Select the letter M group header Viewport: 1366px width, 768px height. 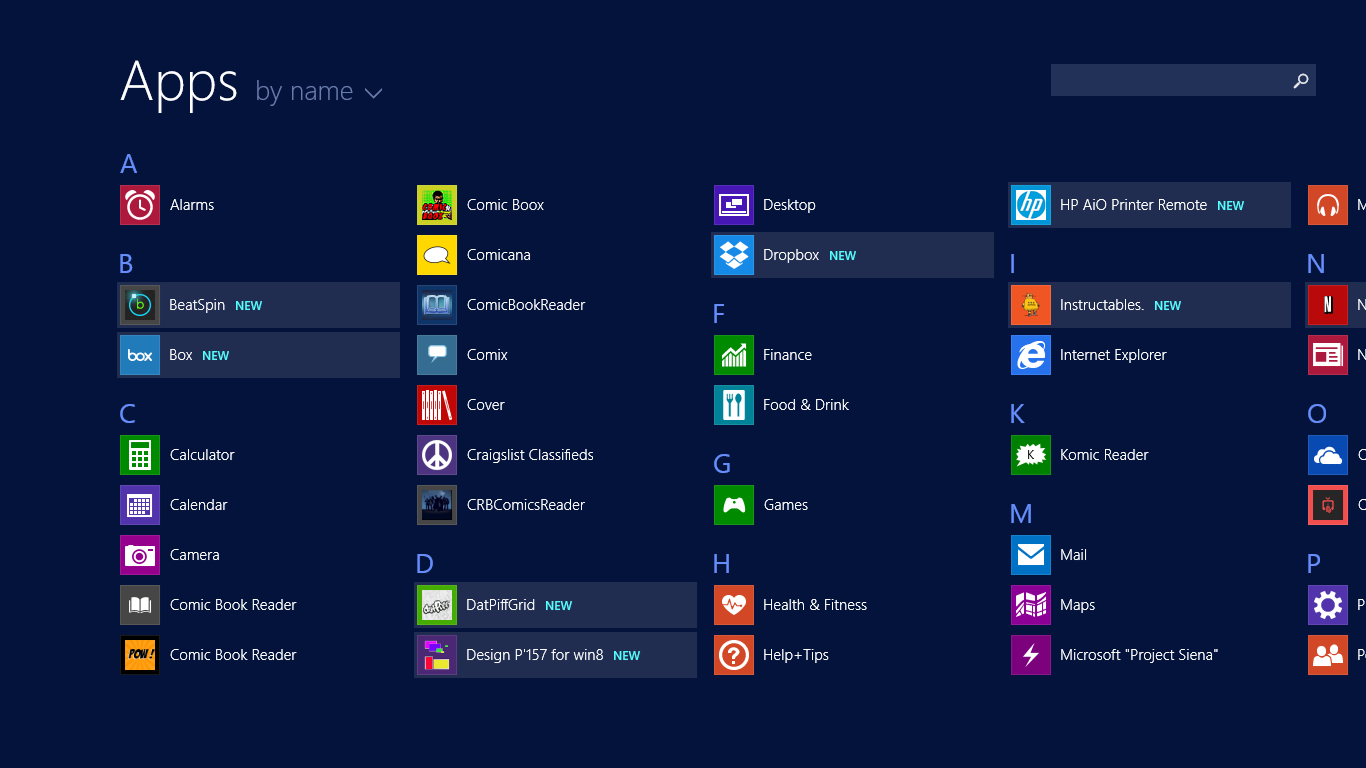(x=1021, y=514)
